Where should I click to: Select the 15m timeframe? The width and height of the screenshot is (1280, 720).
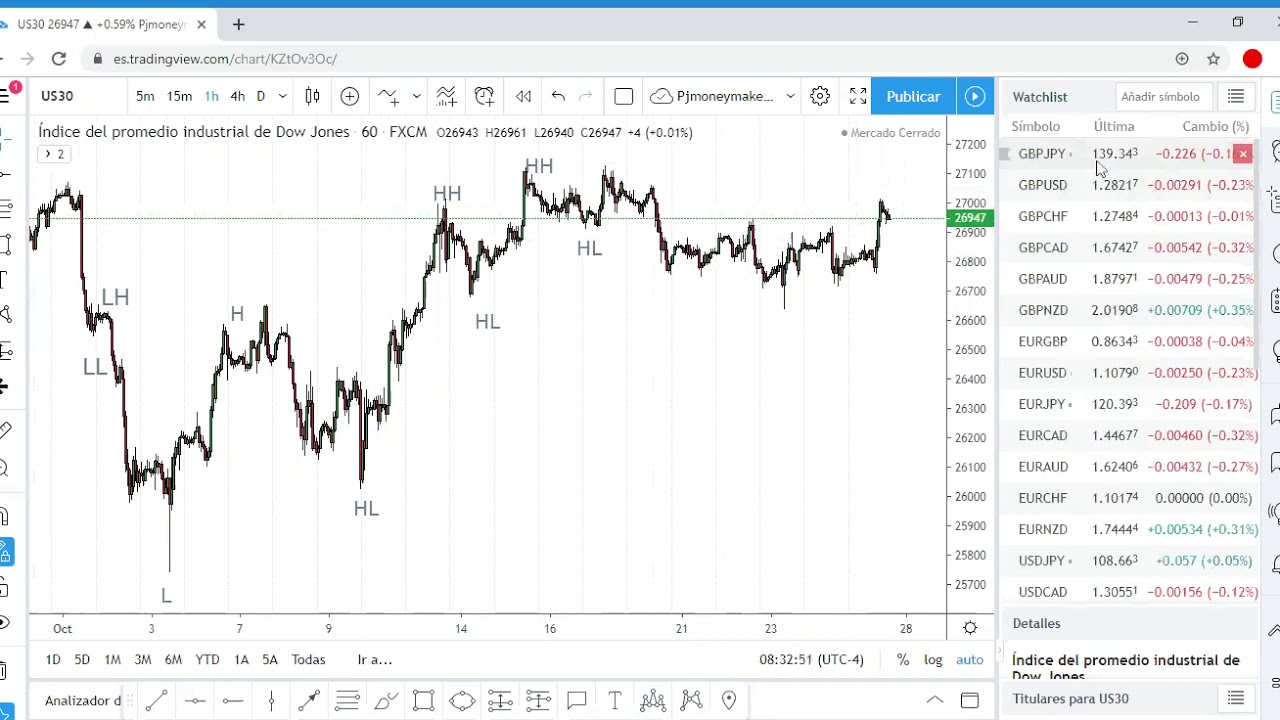[179, 96]
